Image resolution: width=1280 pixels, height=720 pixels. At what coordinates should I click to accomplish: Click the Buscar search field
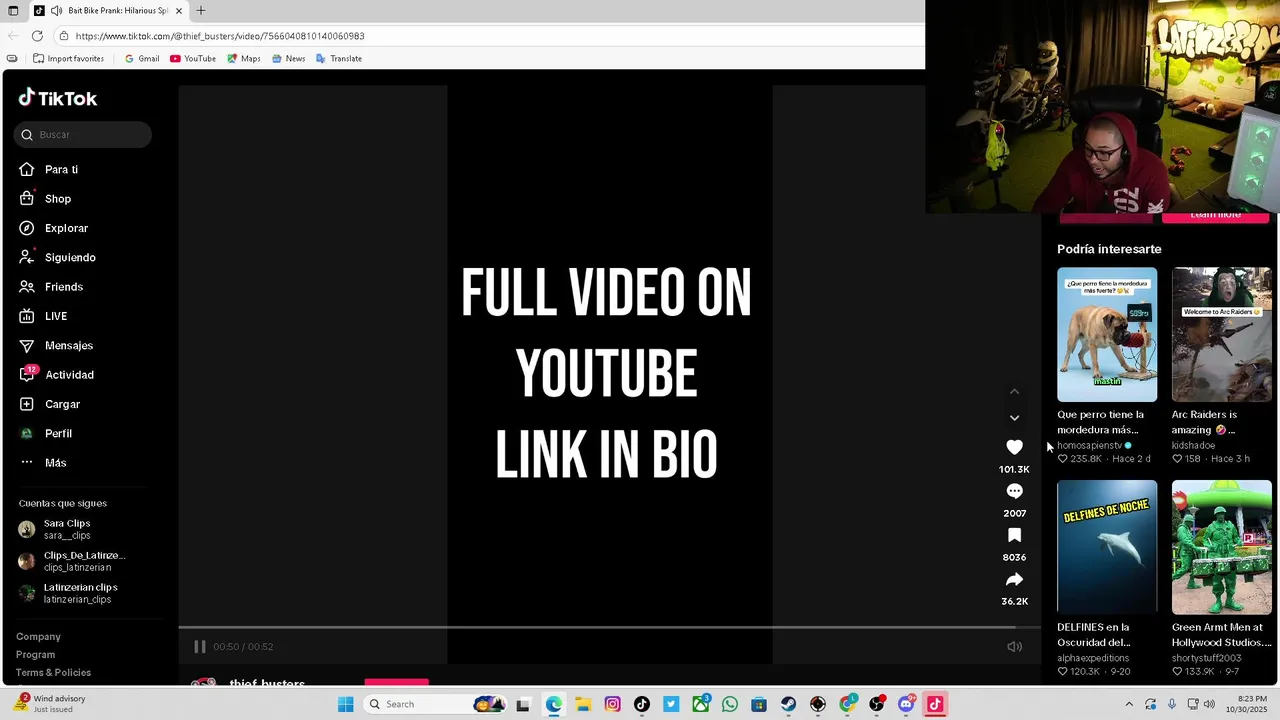pyautogui.click(x=83, y=135)
